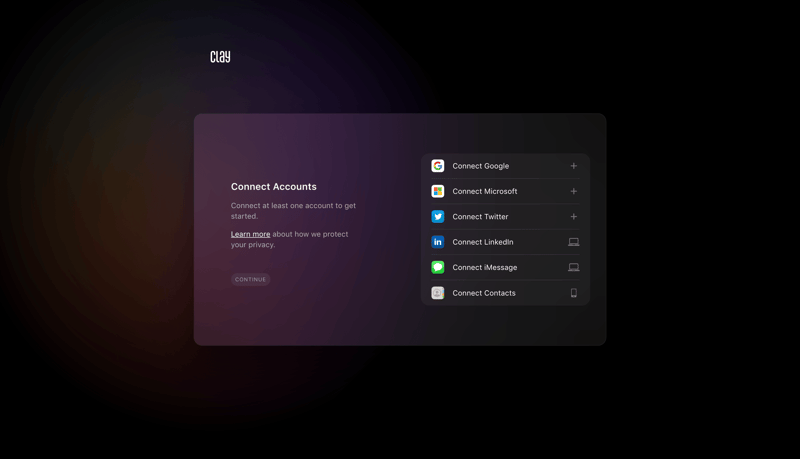The height and width of the screenshot is (459, 800).
Task: Add Microsoft account with plus icon
Action: click(573, 191)
